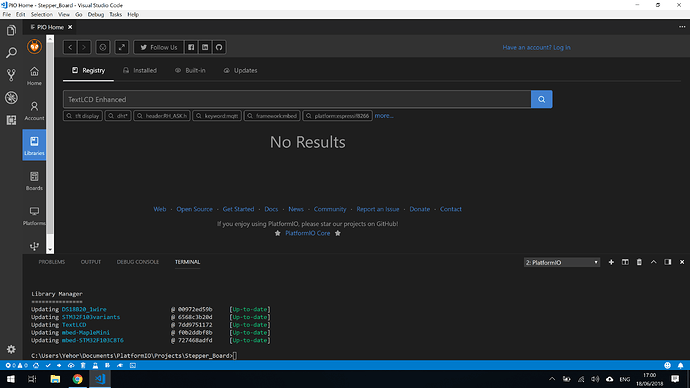
Task: Split the terminal panel
Action: tap(625, 262)
